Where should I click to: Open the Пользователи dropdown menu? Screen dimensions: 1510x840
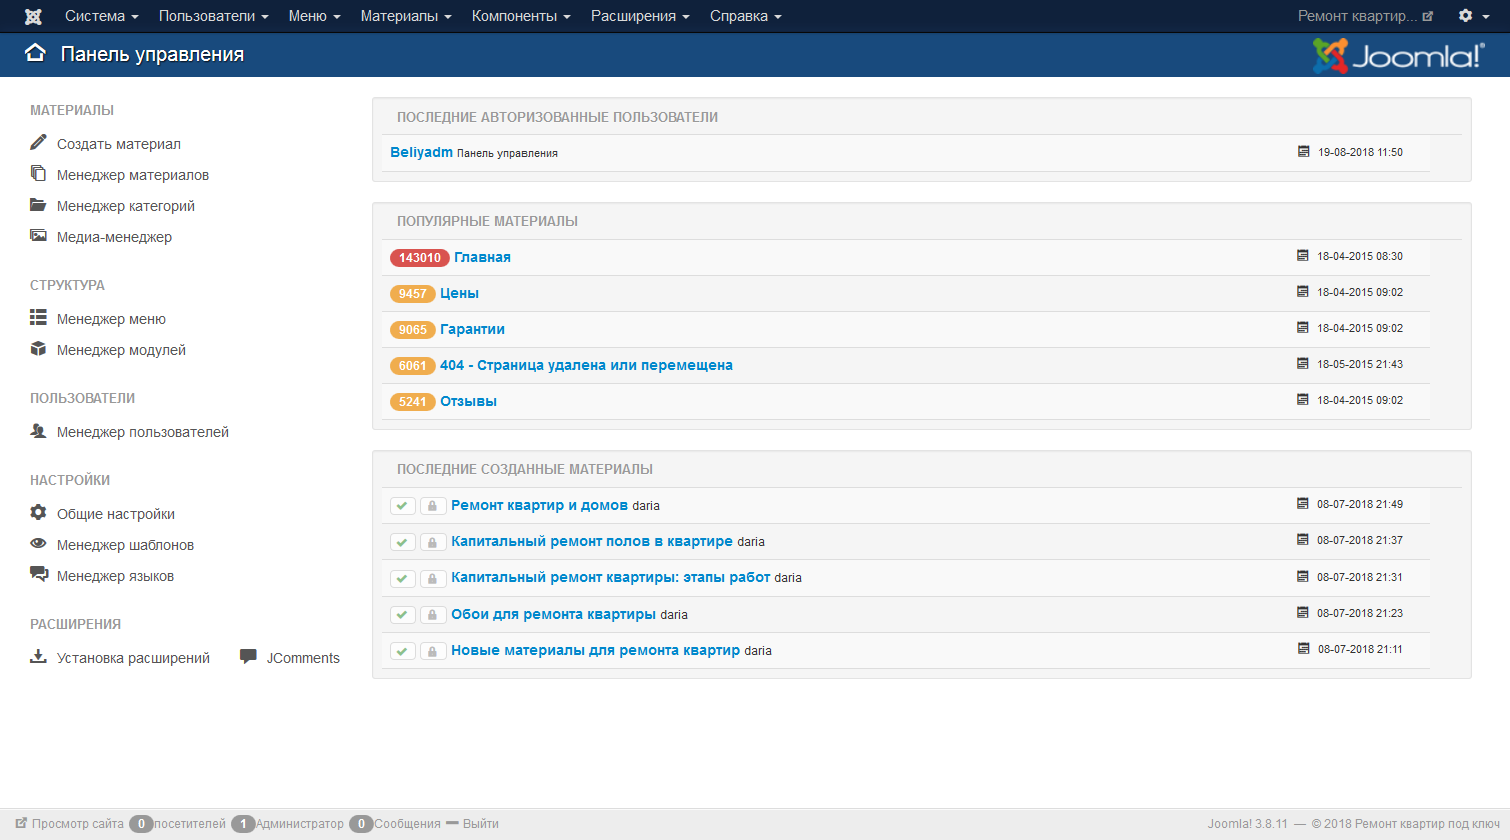(x=213, y=16)
